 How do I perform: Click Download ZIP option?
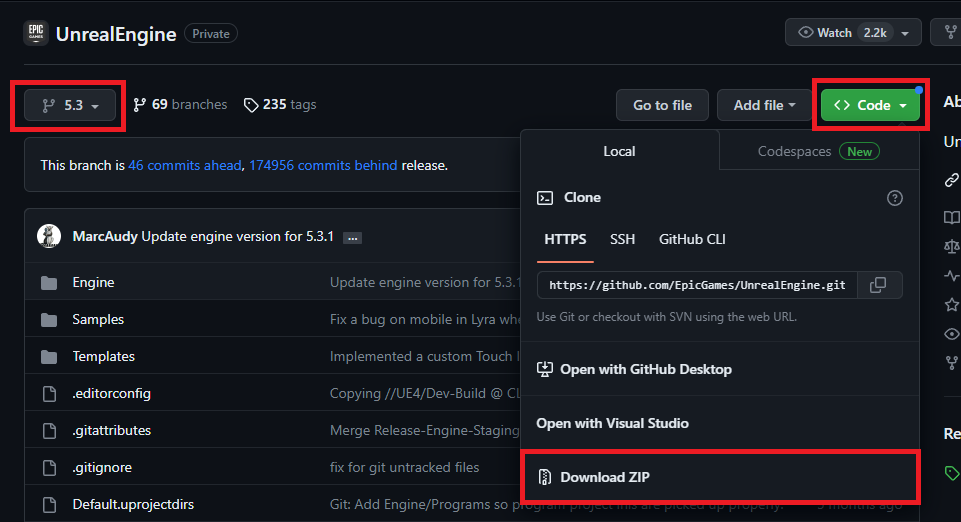(x=720, y=477)
